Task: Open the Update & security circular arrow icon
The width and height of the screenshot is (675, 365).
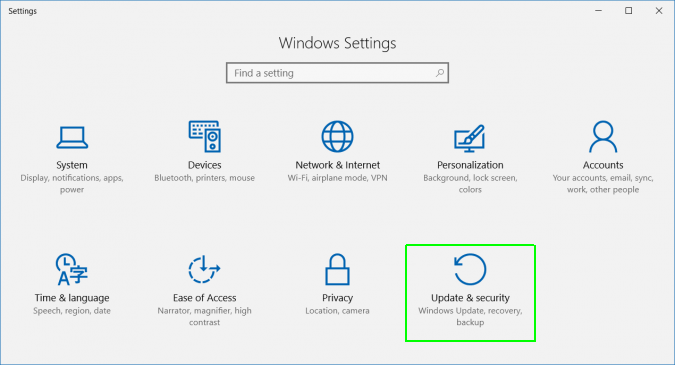Action: point(470,269)
